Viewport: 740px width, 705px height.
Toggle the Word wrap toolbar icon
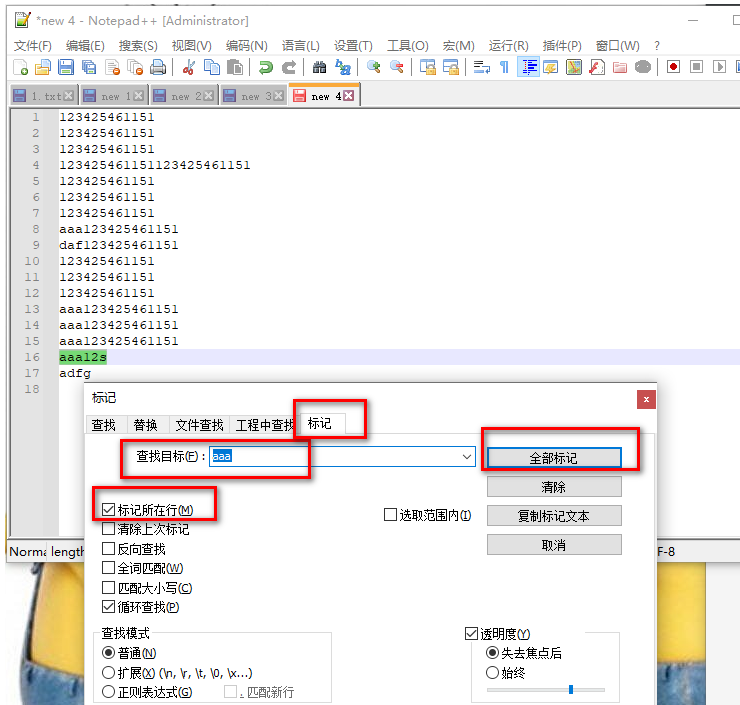click(x=481, y=67)
